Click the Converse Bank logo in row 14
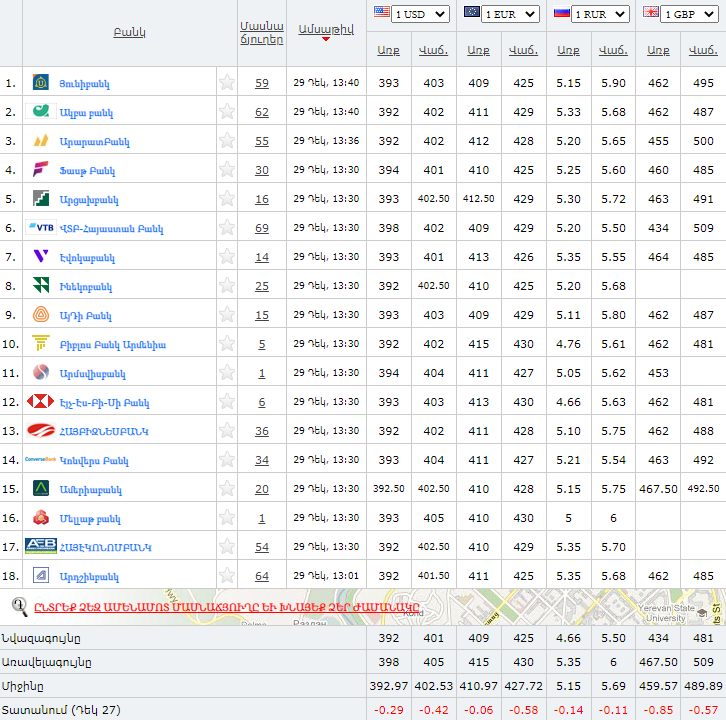This screenshot has width=726, height=720. [40, 459]
